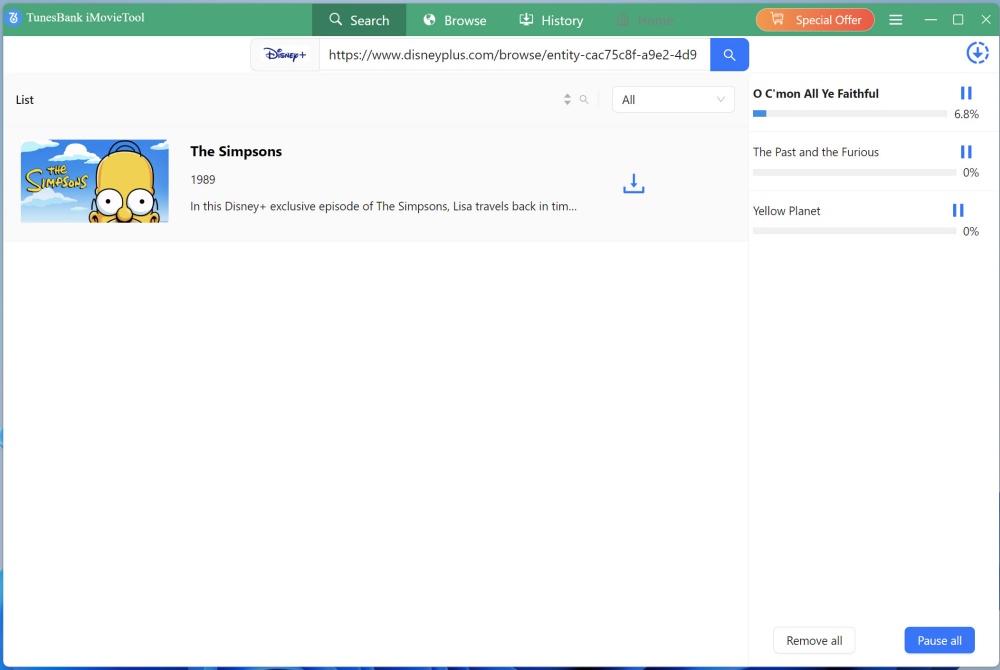1000x670 pixels.
Task: Open the hamburger menu
Action: pos(895,19)
